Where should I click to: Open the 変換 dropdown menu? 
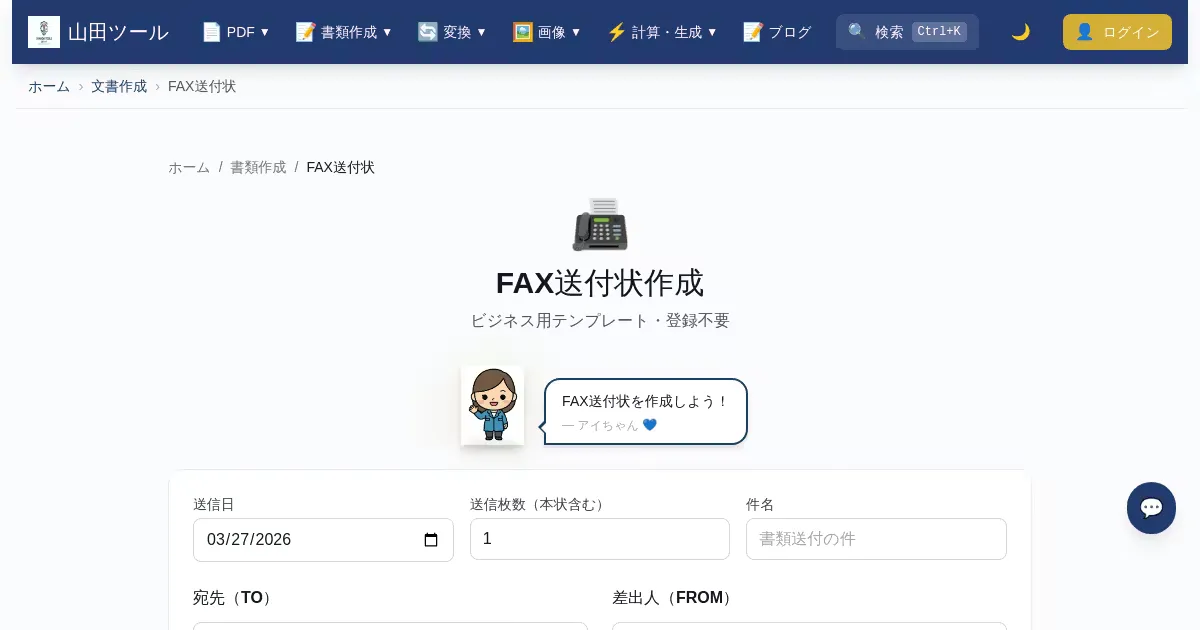point(452,32)
